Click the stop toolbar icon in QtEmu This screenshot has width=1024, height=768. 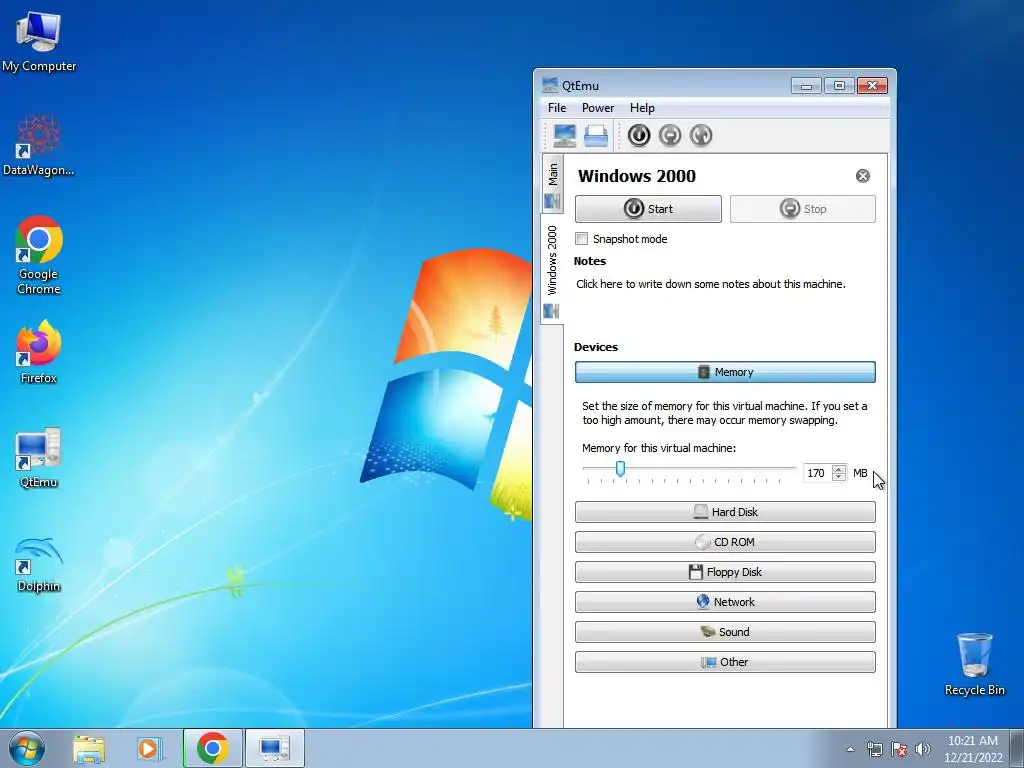pyautogui.click(x=670, y=135)
